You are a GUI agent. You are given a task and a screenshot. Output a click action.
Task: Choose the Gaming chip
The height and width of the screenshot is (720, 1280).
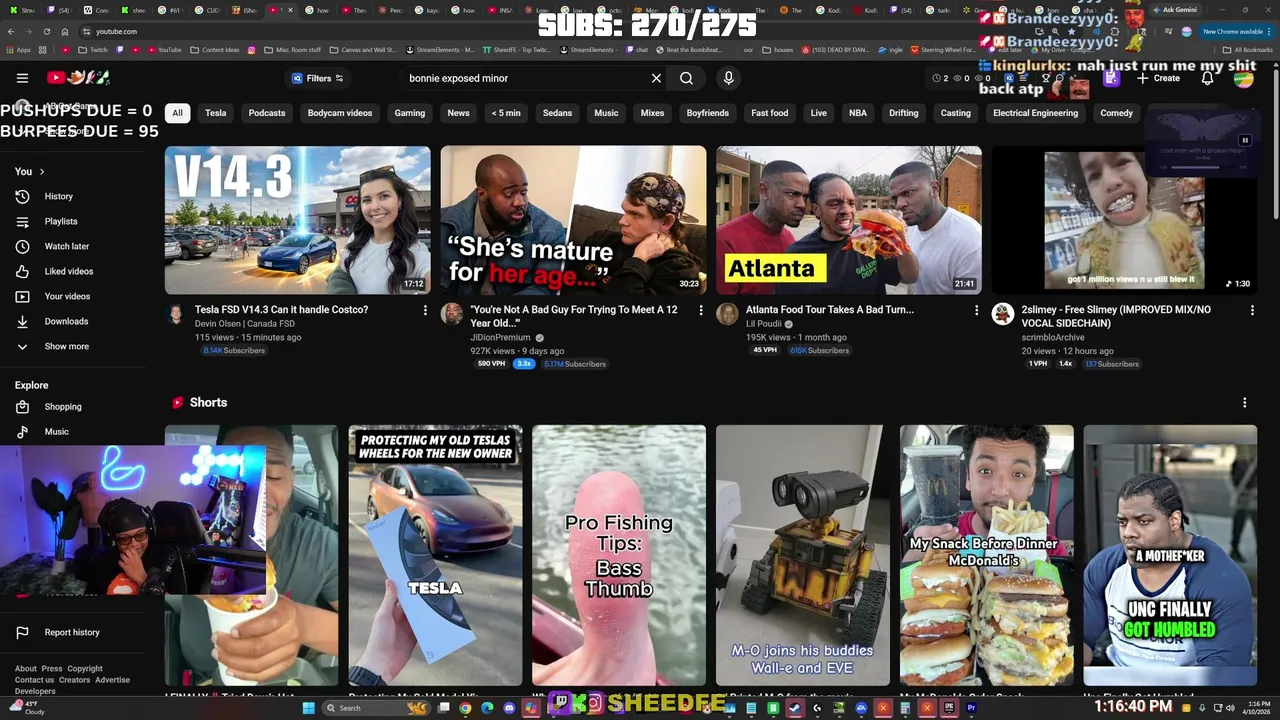410,113
